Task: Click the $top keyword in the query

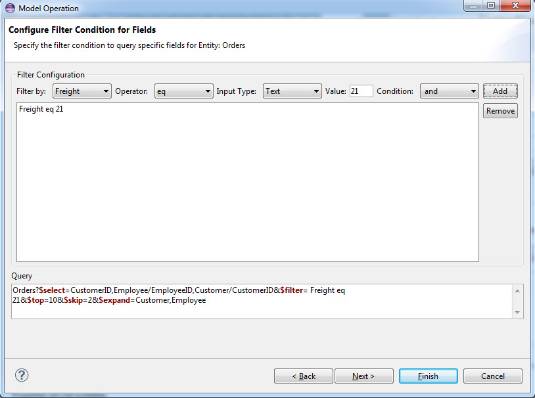Action: [35, 301]
